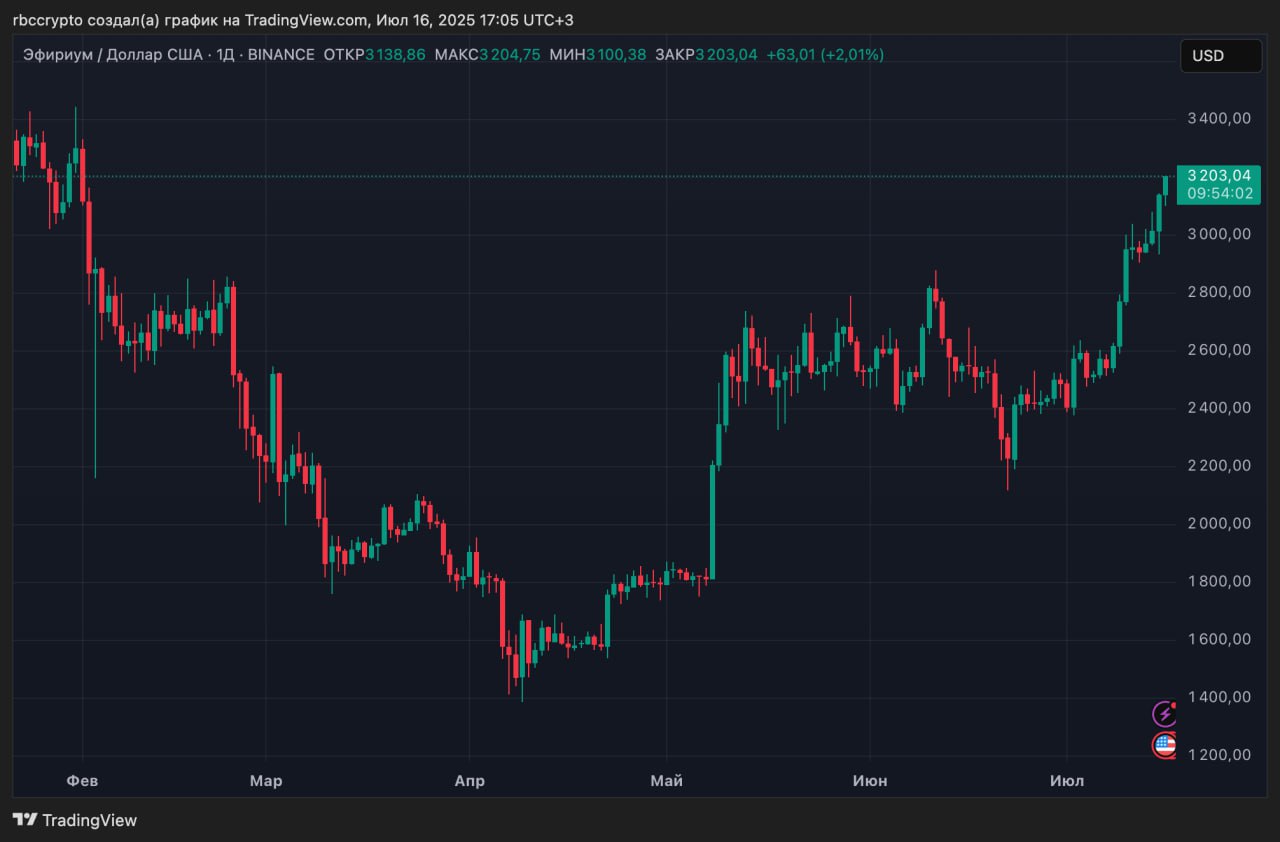Viewport: 1280px width, 842px height.
Task: Click the Июн label on time axis
Action: pos(870,781)
